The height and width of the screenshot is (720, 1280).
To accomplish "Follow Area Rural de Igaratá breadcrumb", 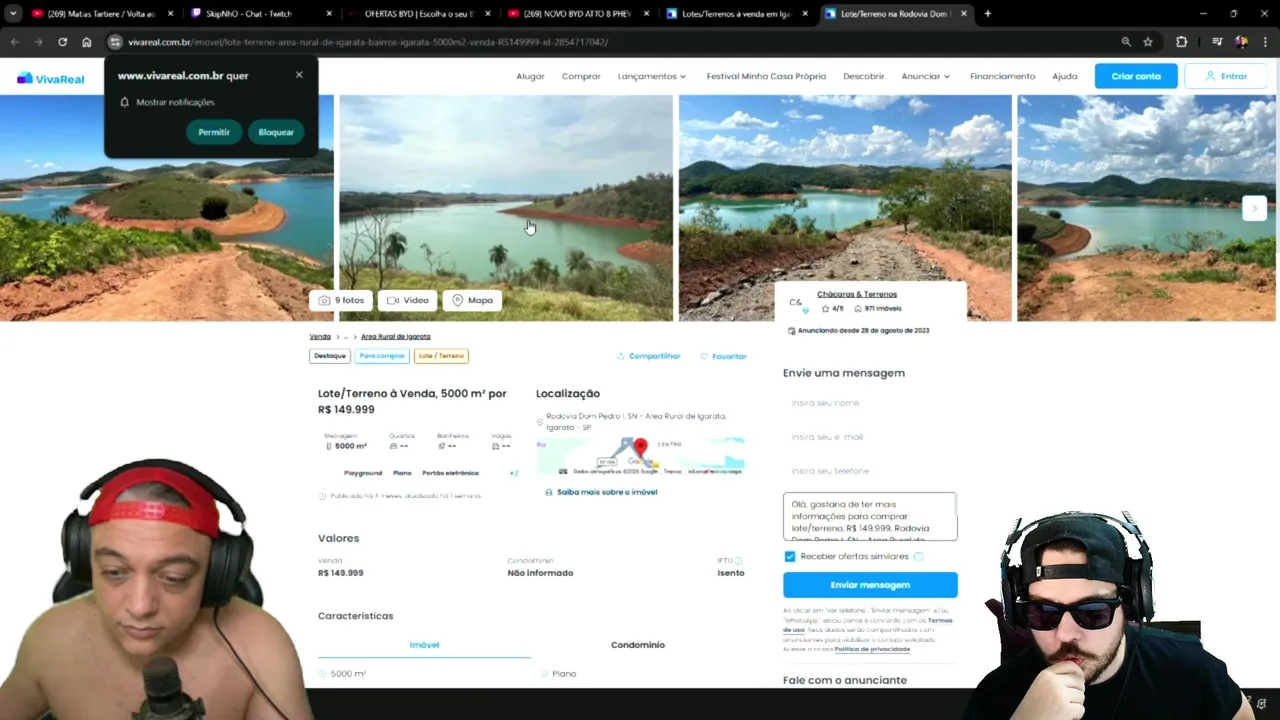I will (x=395, y=337).
